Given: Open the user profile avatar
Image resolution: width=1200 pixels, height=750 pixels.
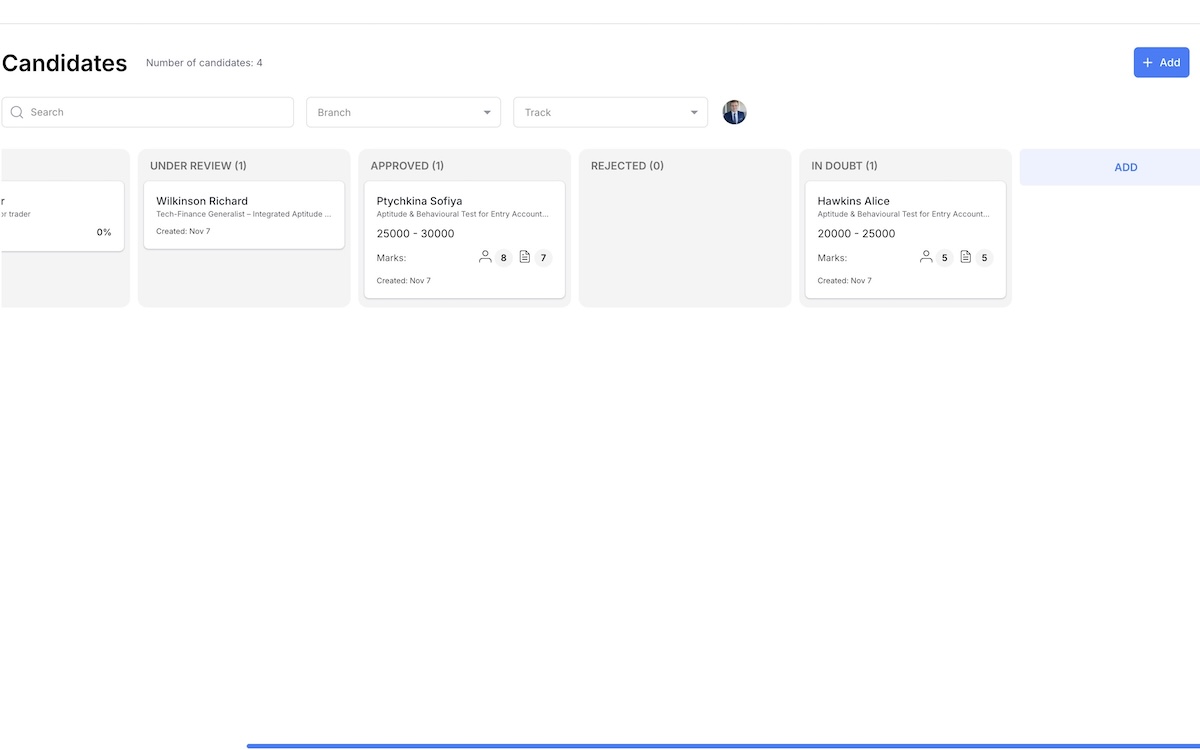Looking at the screenshot, I should (x=735, y=112).
